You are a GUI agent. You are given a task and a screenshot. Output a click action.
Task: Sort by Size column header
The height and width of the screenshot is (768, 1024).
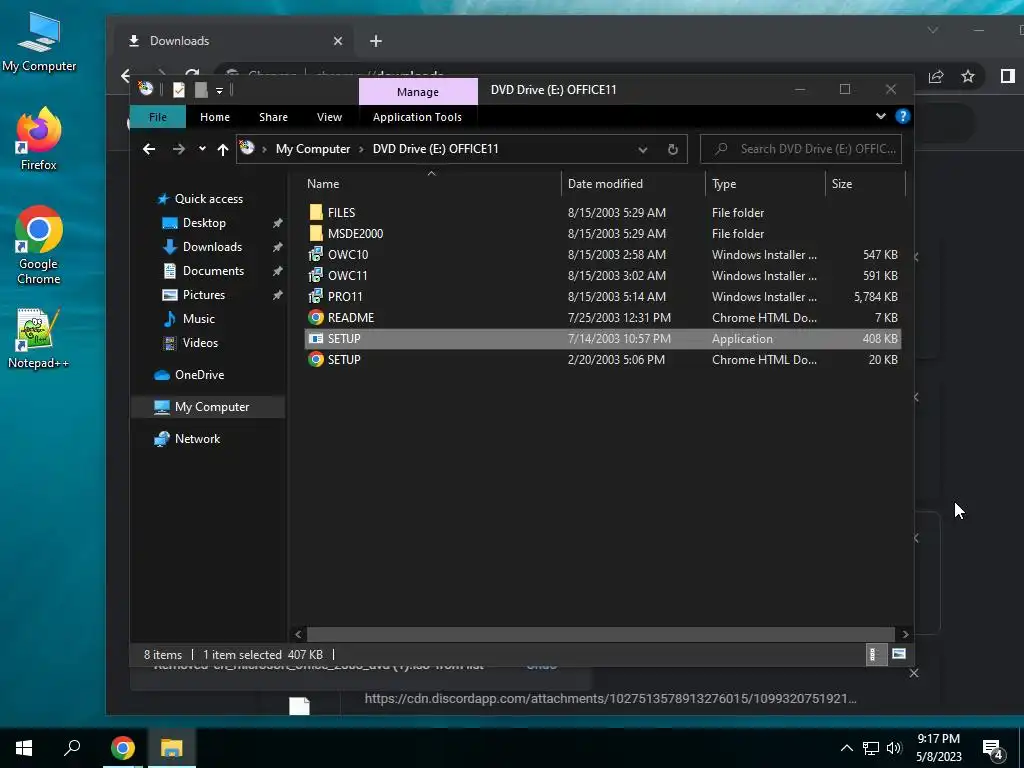coord(842,184)
